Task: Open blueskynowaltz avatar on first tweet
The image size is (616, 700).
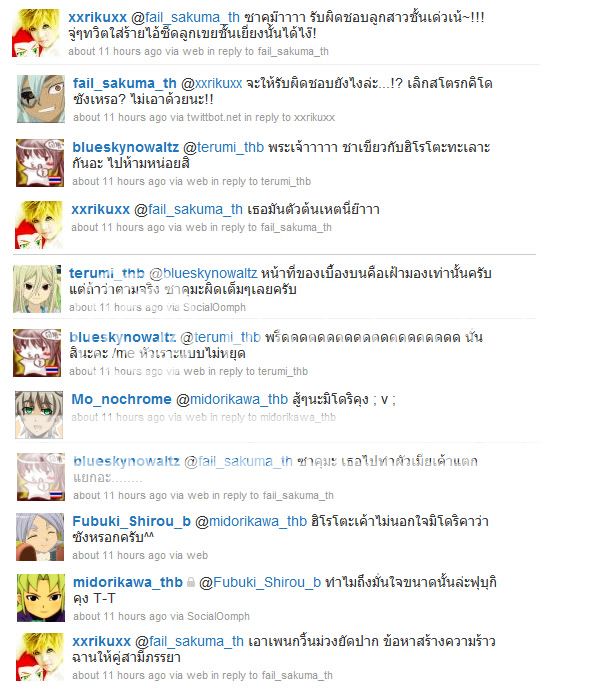Action: [40, 163]
